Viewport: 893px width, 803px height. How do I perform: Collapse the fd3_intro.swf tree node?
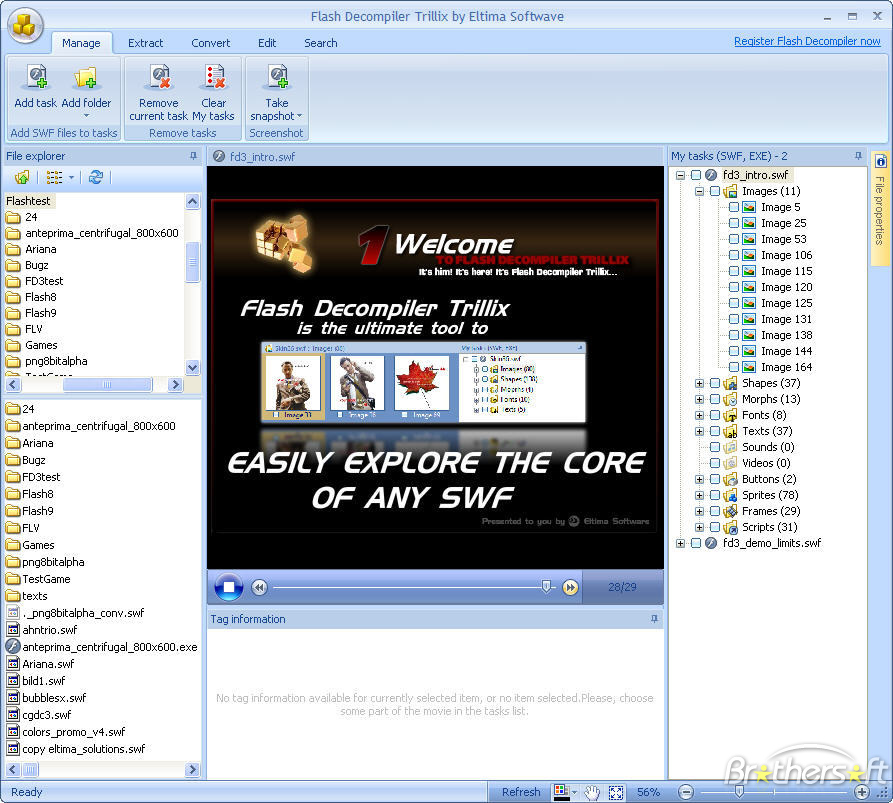[681, 175]
